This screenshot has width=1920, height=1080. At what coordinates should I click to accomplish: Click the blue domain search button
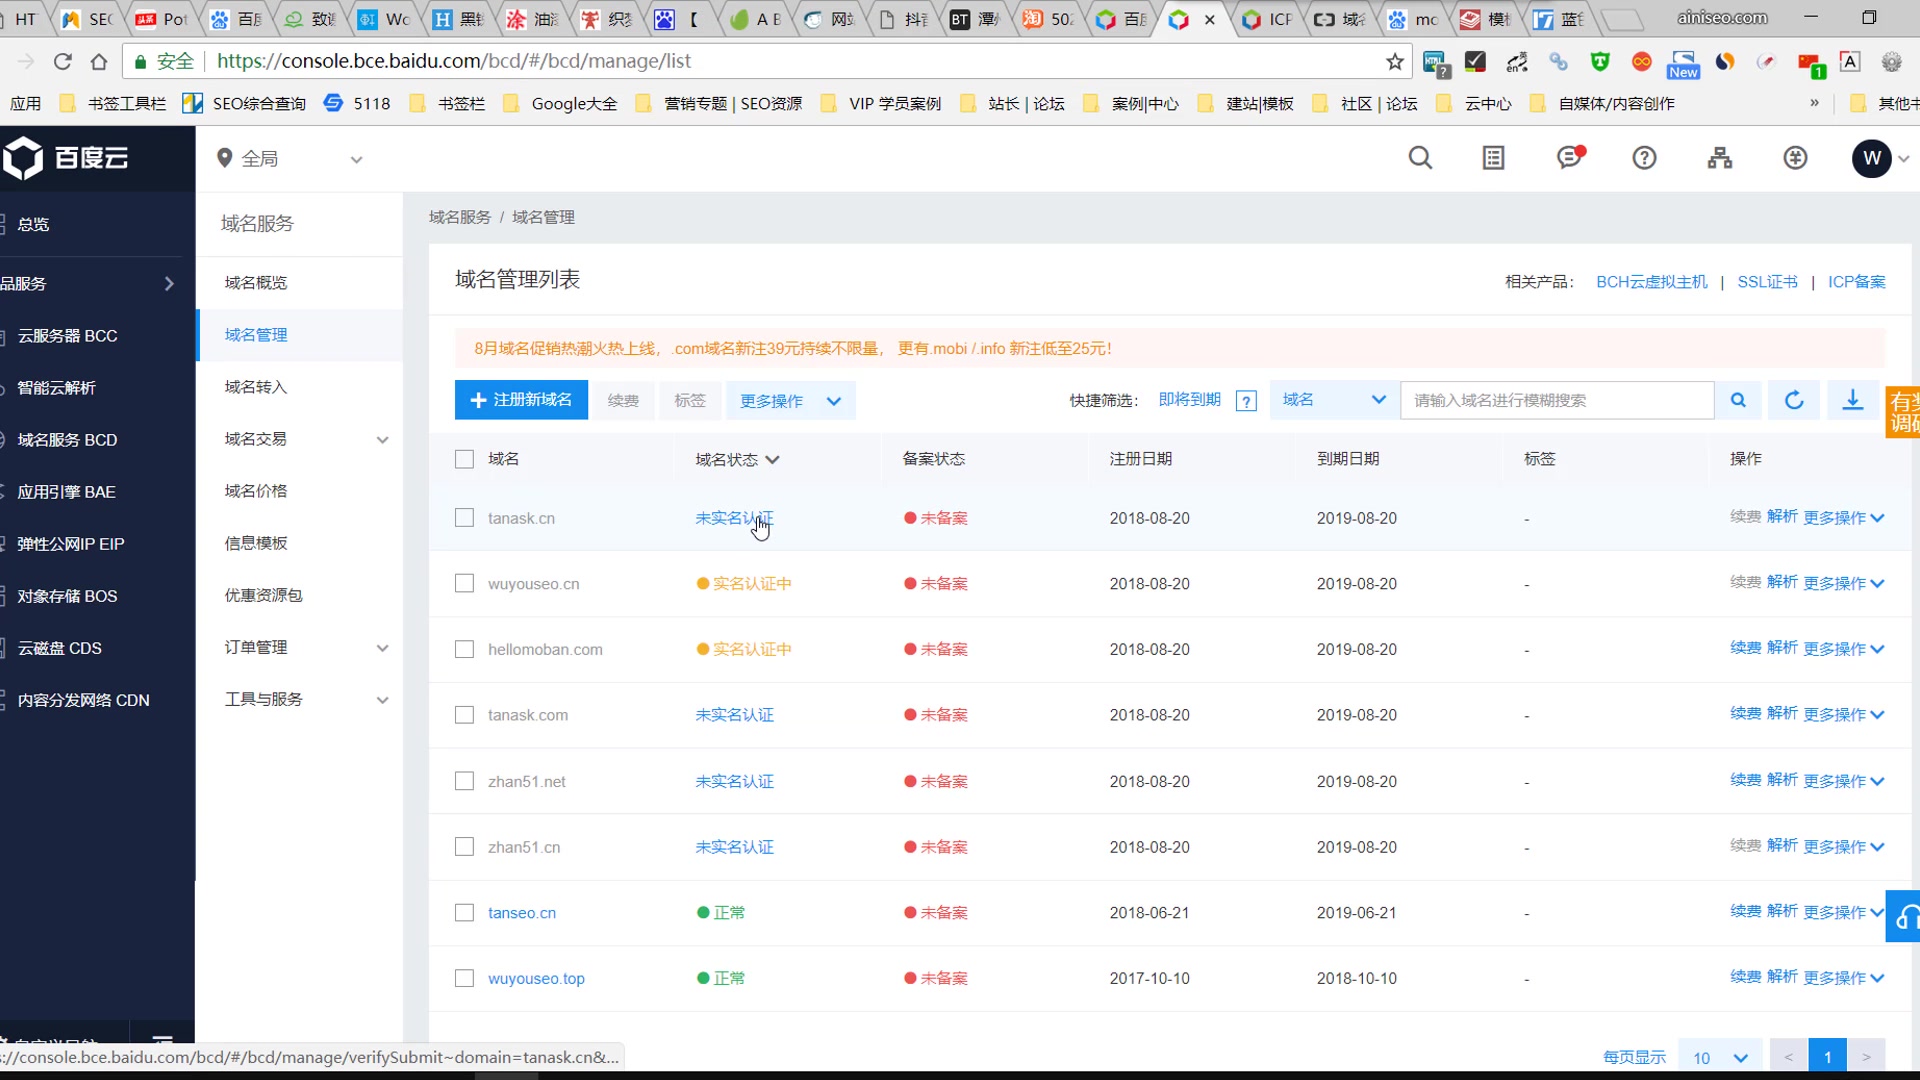(x=1738, y=400)
